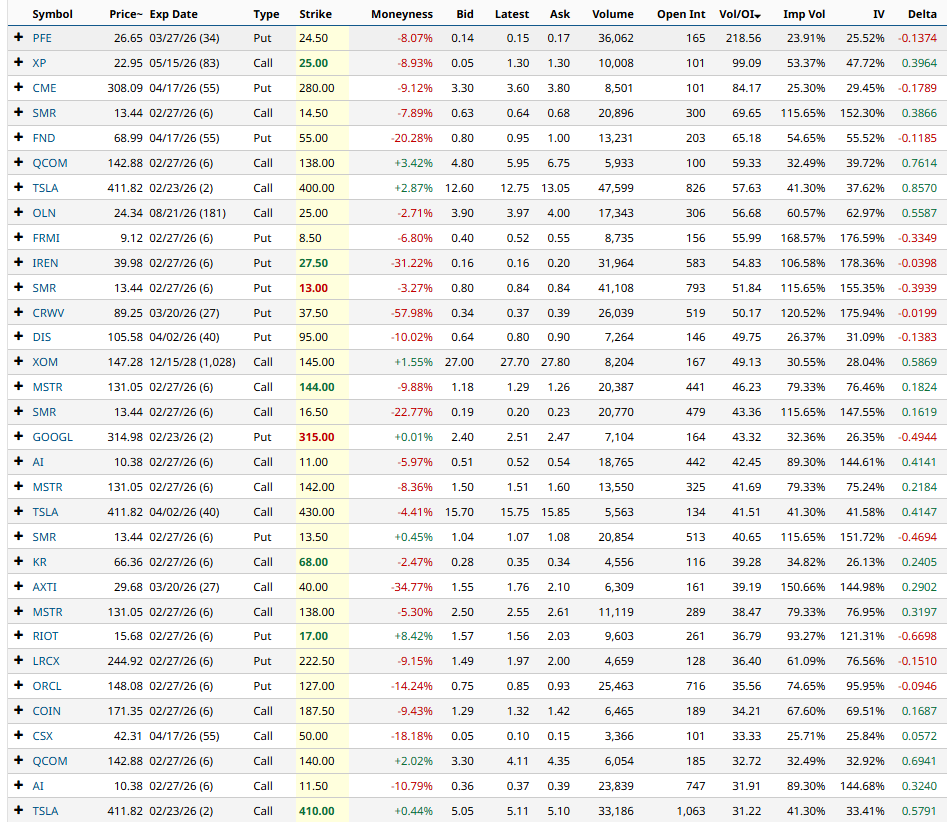Viewport: 947px width, 822px height.
Task: Open the XP symbol link
Action: pos(39,63)
